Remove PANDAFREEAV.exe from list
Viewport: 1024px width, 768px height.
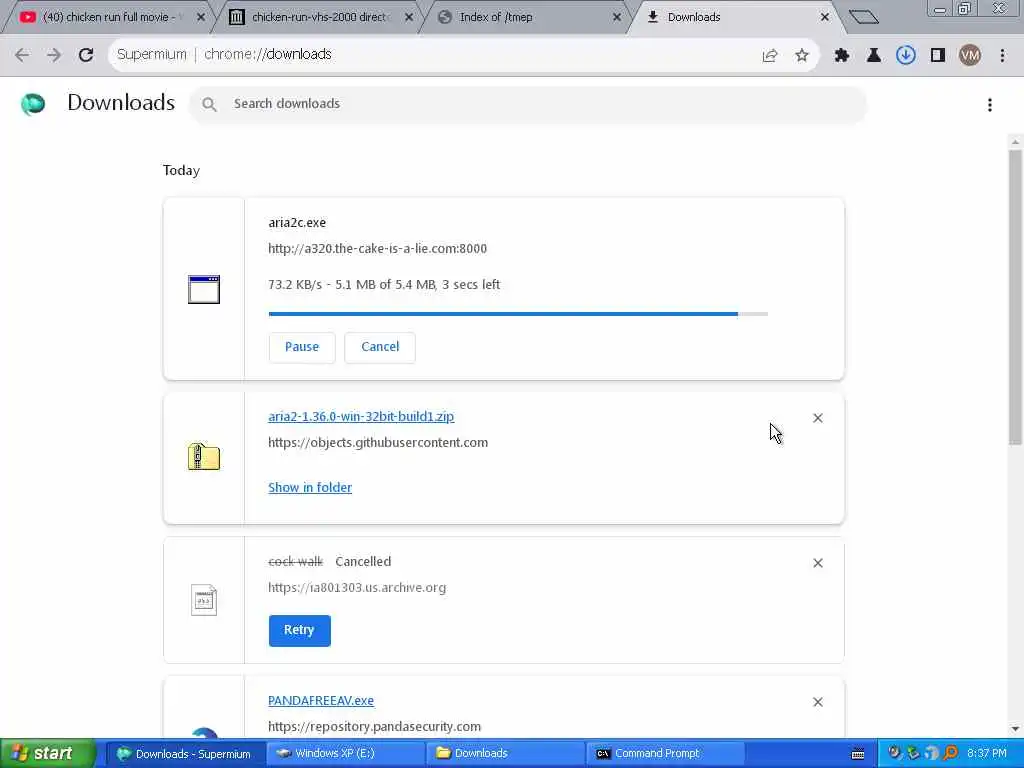[x=818, y=702]
